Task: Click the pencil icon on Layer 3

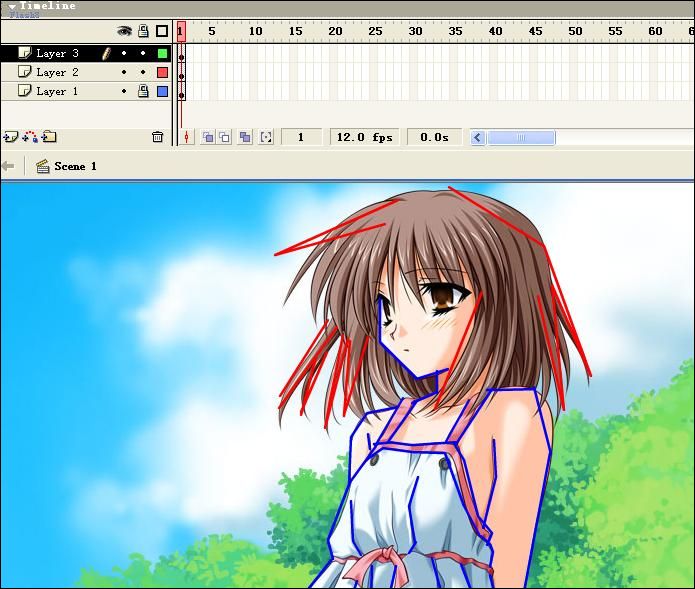Action: pos(106,53)
